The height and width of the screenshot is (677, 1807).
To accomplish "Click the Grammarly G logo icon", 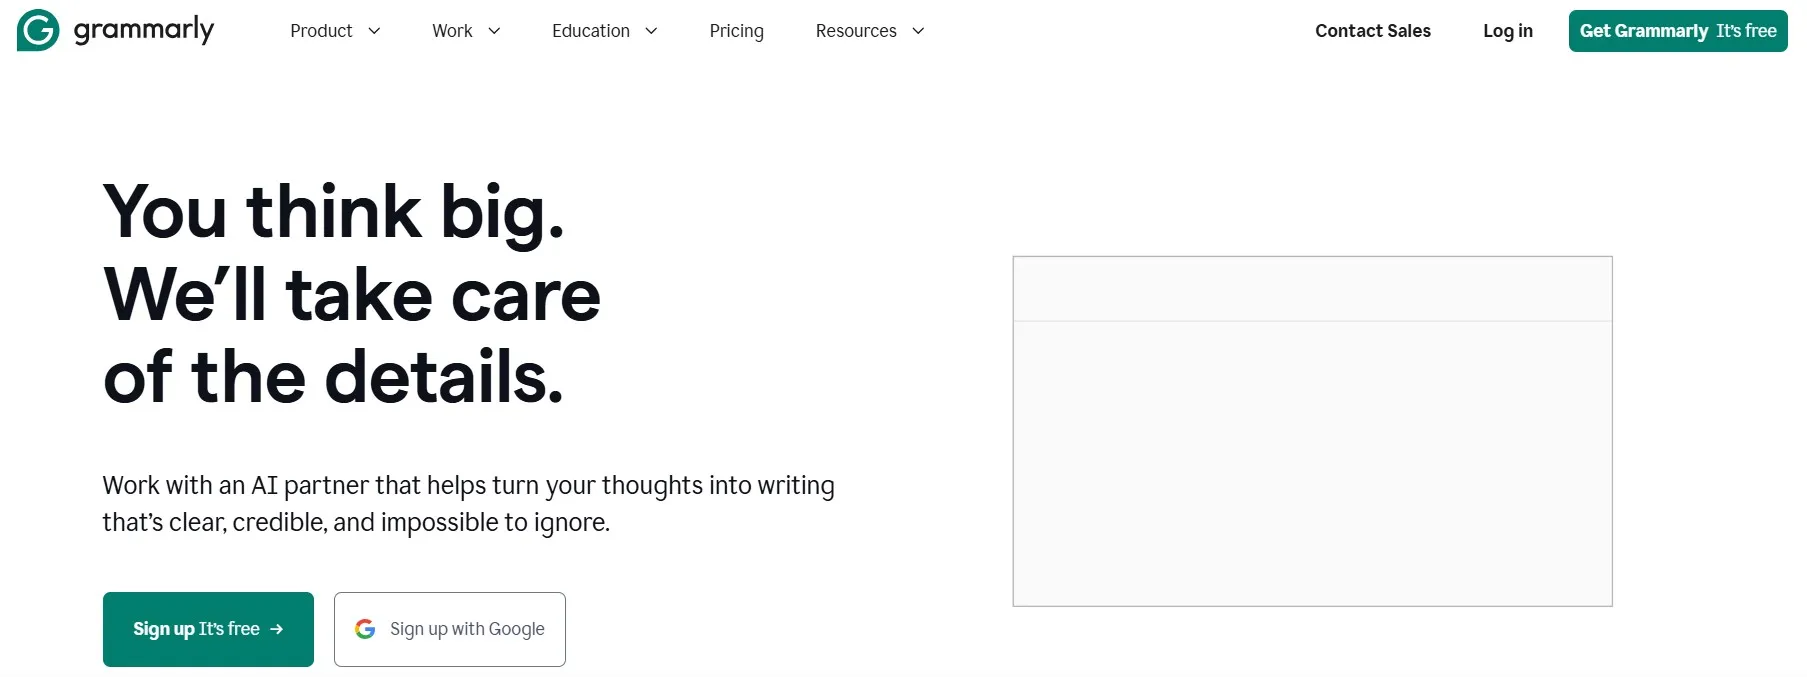I will tap(36, 31).
